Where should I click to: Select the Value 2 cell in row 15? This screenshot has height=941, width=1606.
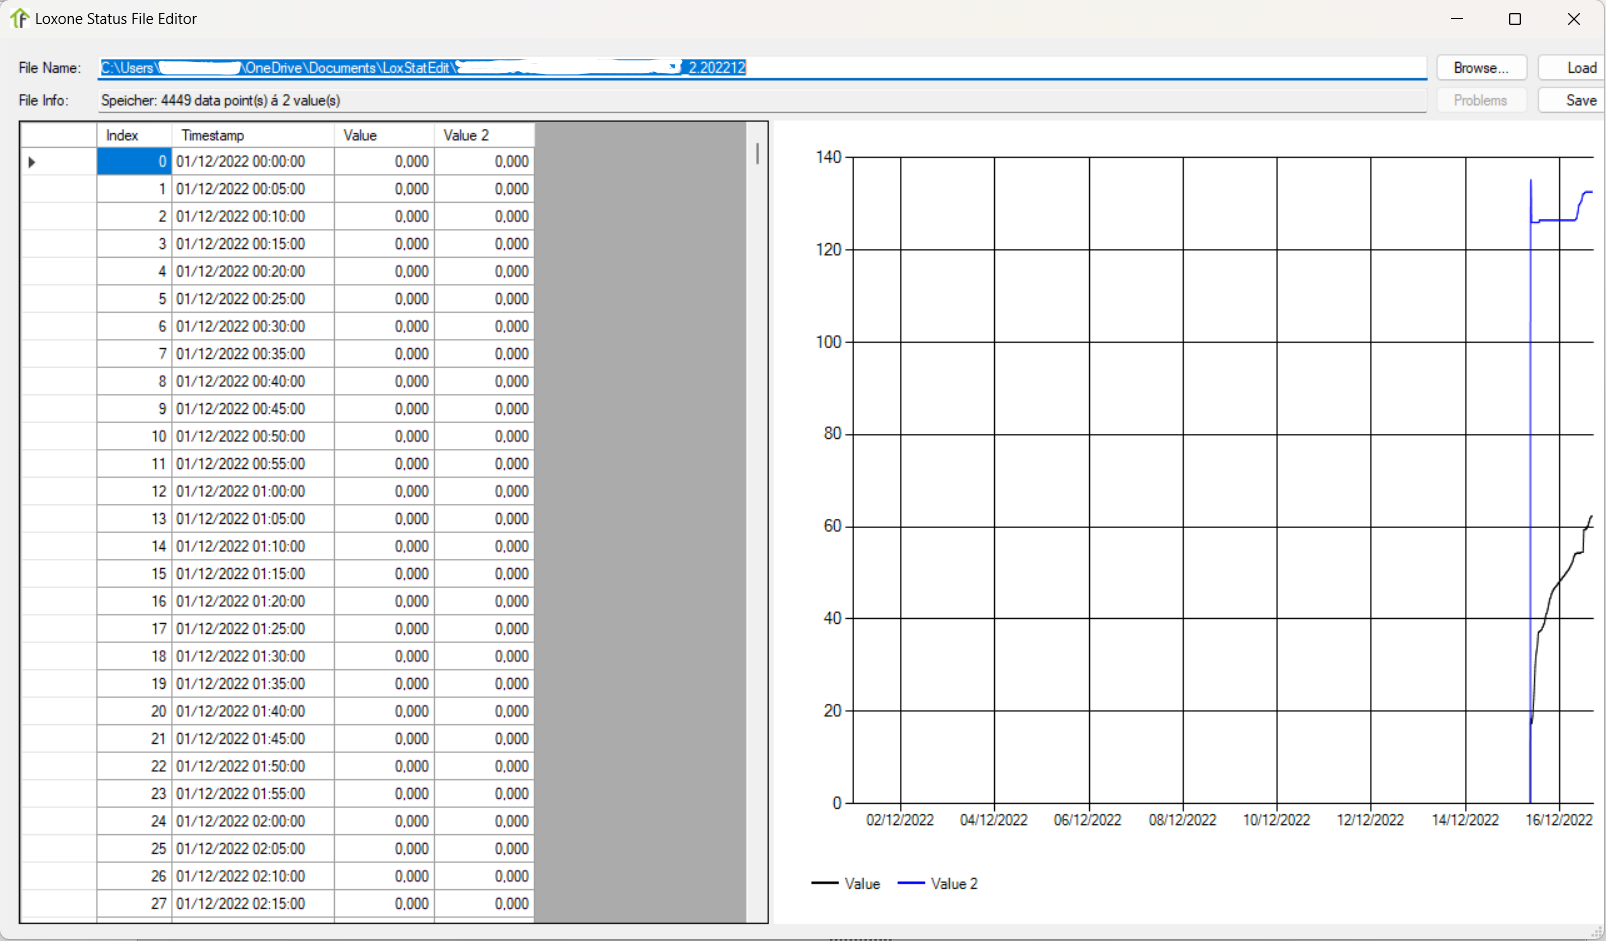[484, 574]
